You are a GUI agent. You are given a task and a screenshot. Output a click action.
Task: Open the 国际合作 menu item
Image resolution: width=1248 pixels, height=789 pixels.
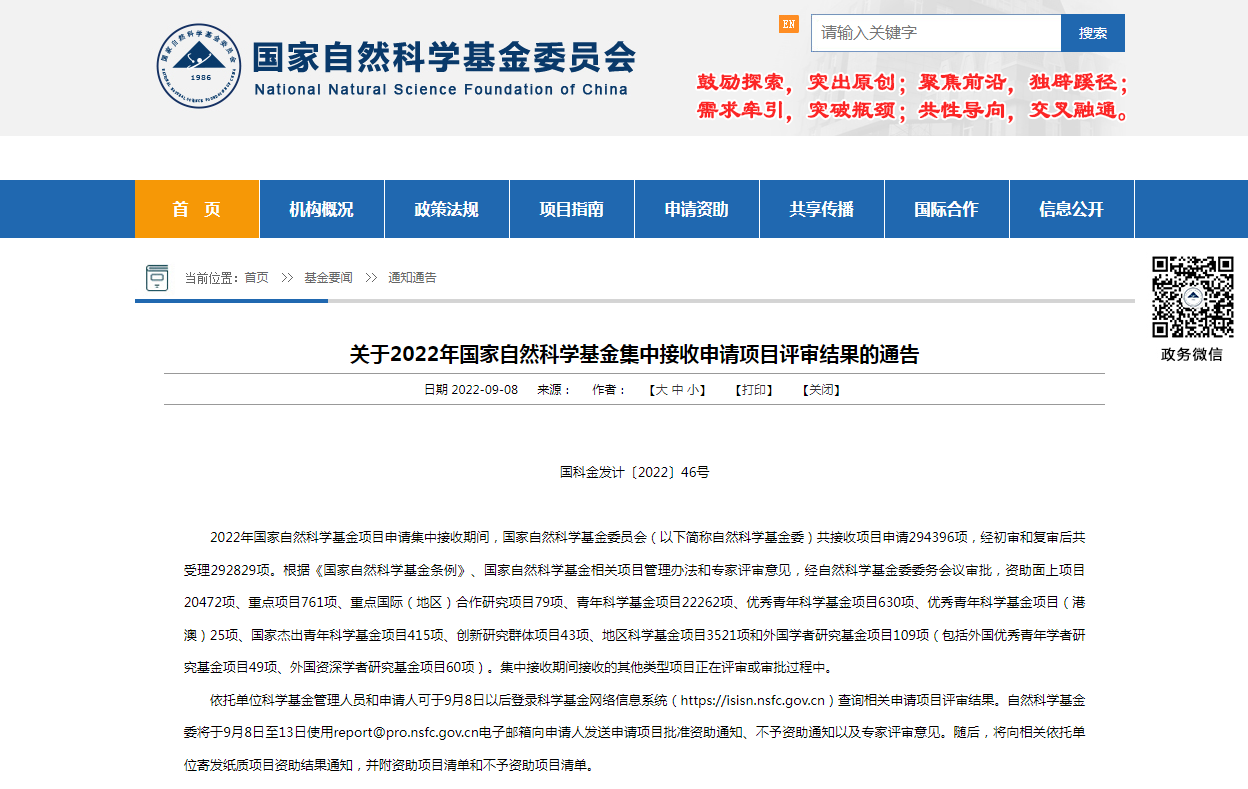point(947,209)
